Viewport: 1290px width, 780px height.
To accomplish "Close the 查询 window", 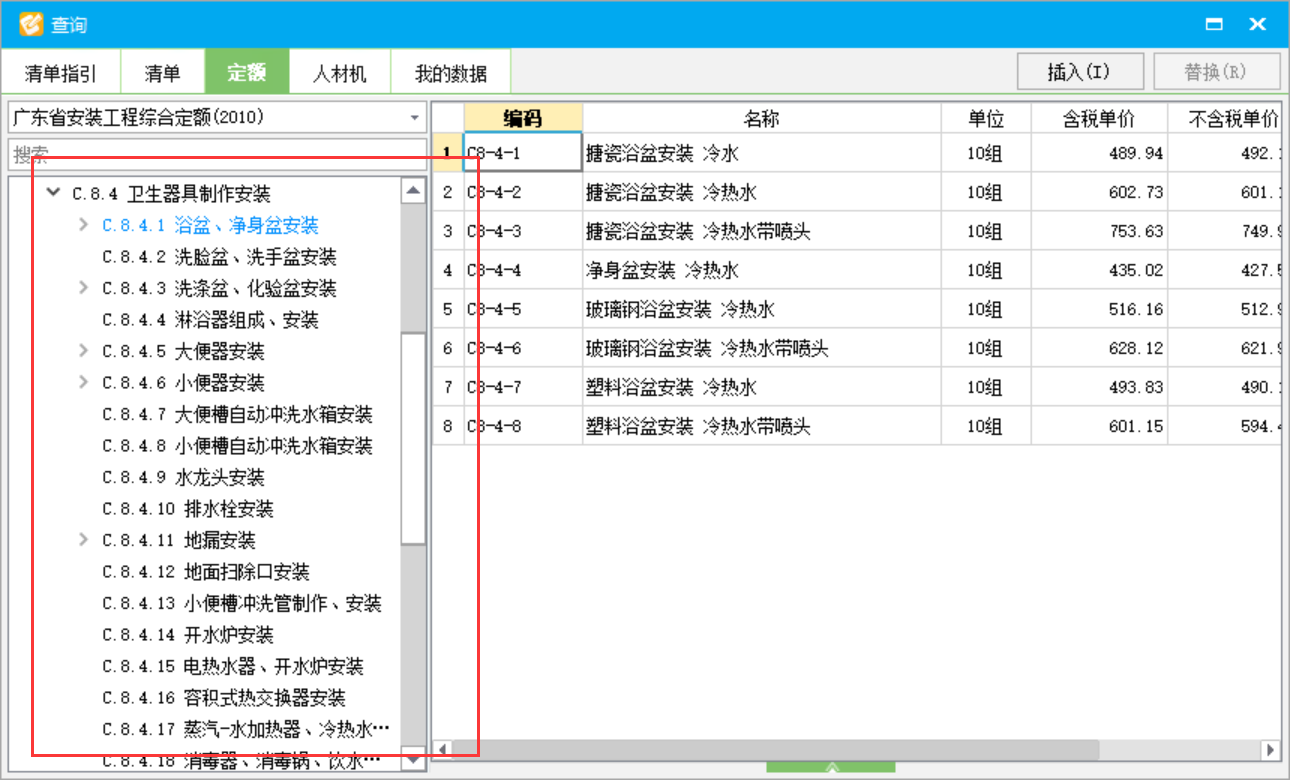I will pos(1258,24).
